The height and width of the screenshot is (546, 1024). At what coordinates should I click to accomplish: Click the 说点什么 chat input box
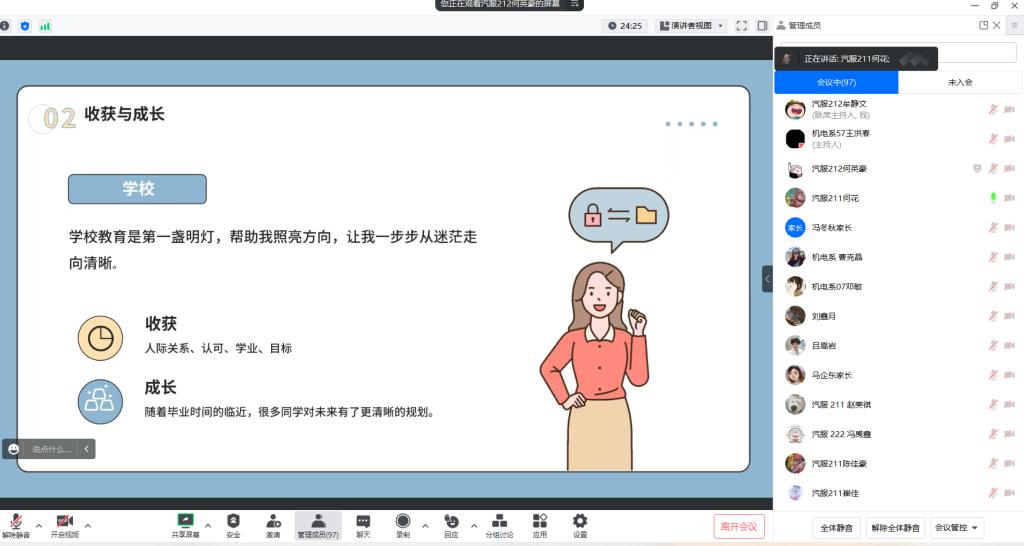click(x=51, y=449)
